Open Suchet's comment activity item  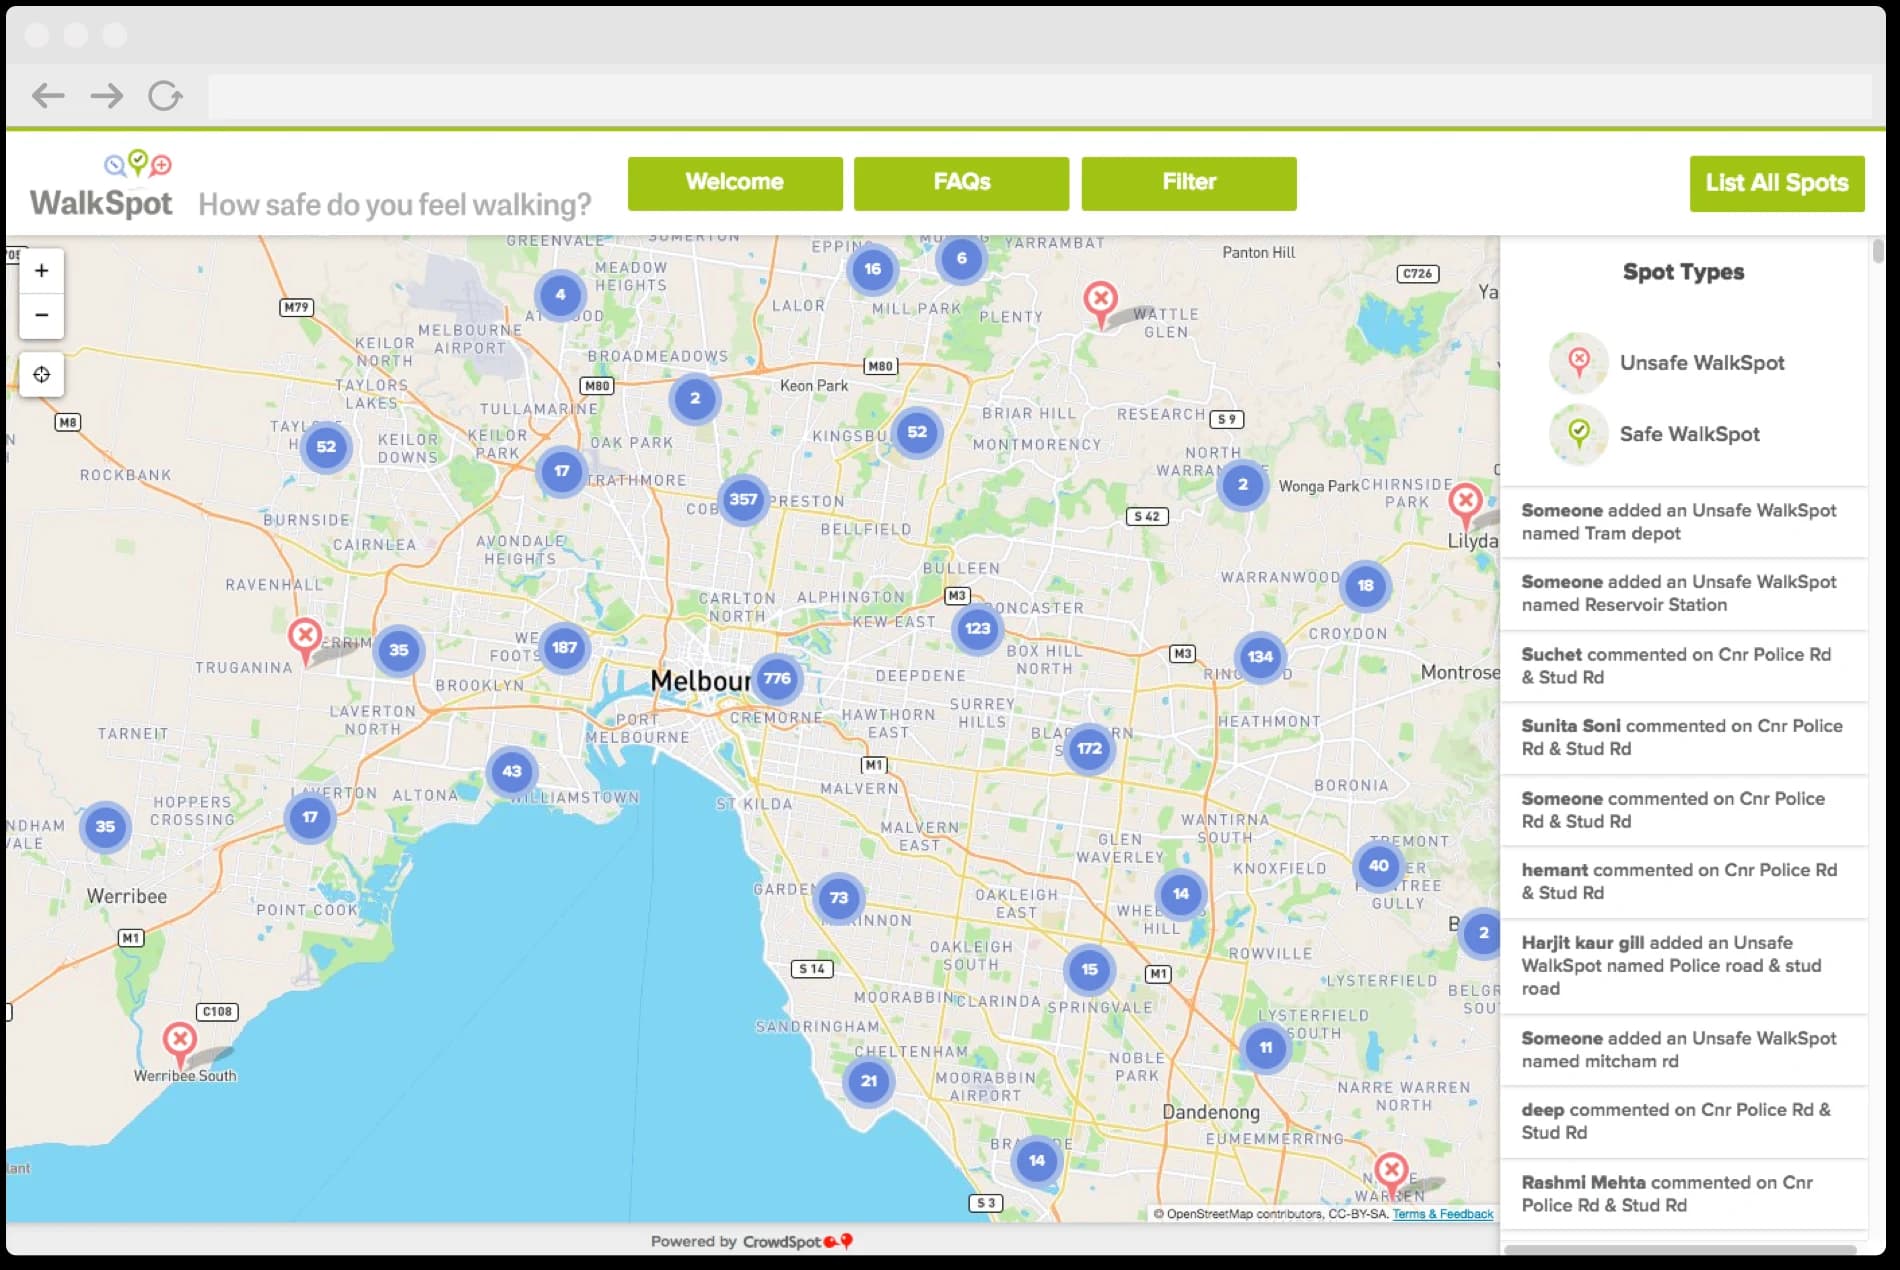tap(1684, 666)
